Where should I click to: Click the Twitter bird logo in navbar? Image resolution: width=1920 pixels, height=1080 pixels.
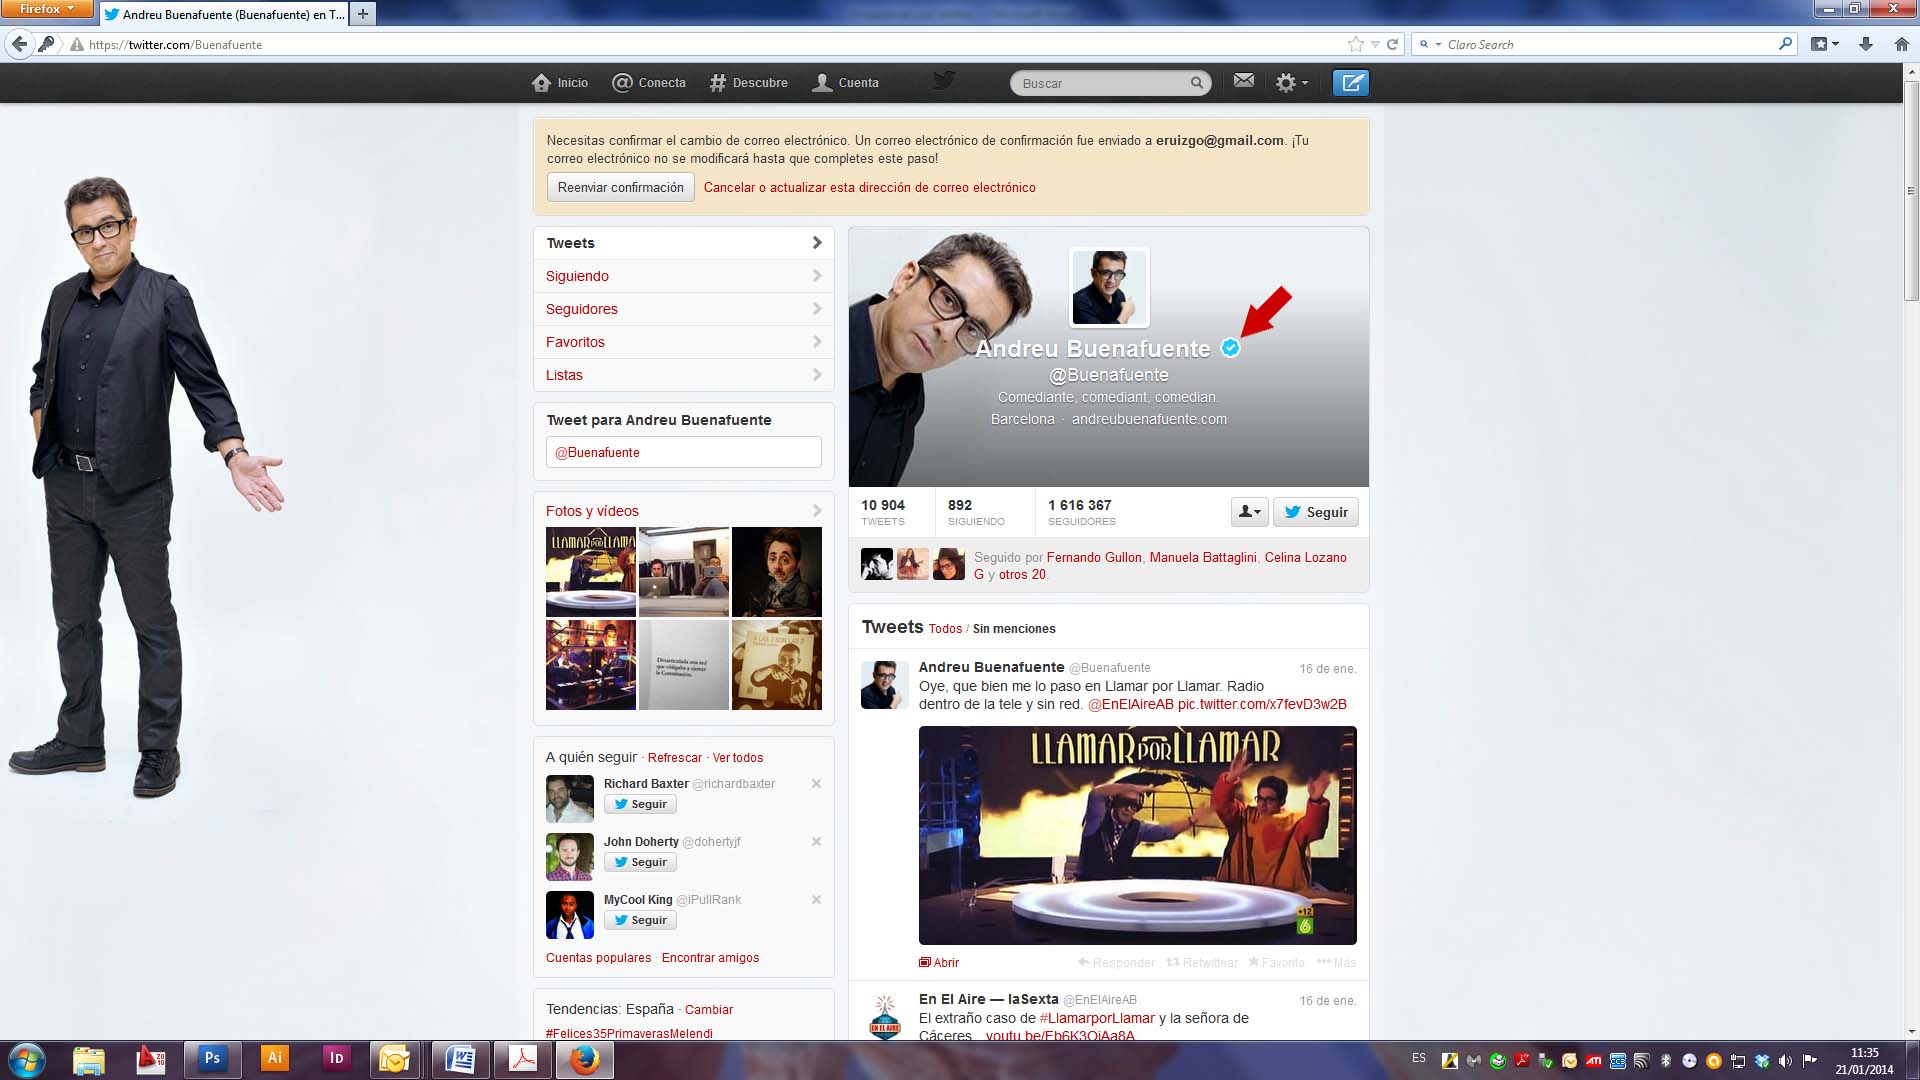[943, 81]
